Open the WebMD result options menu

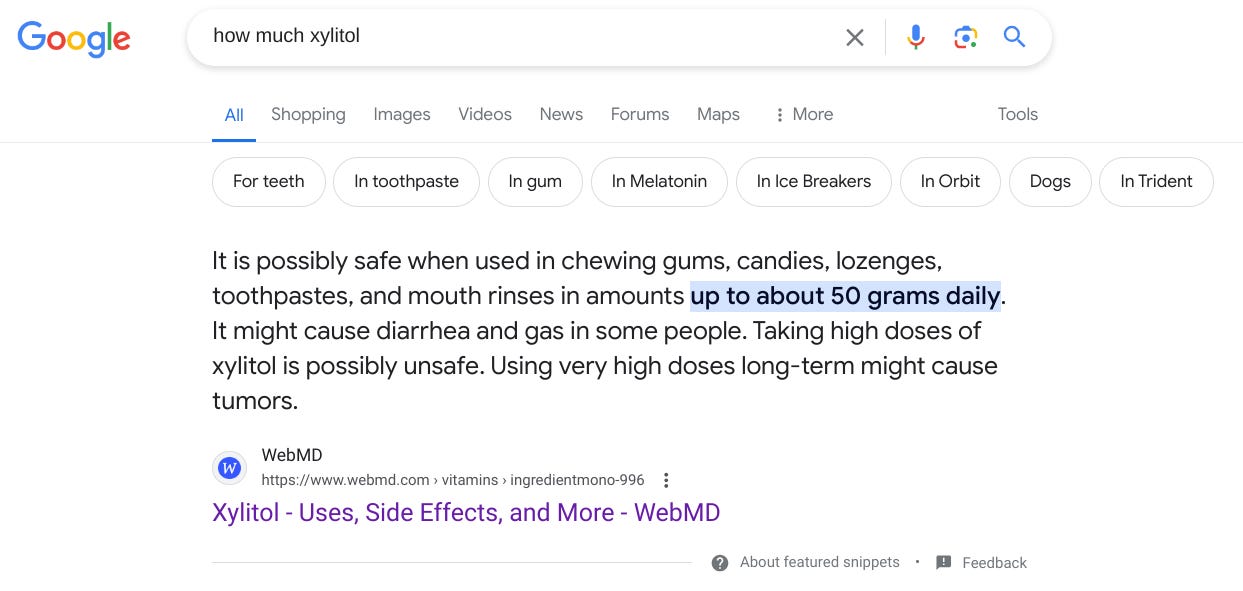click(x=667, y=480)
